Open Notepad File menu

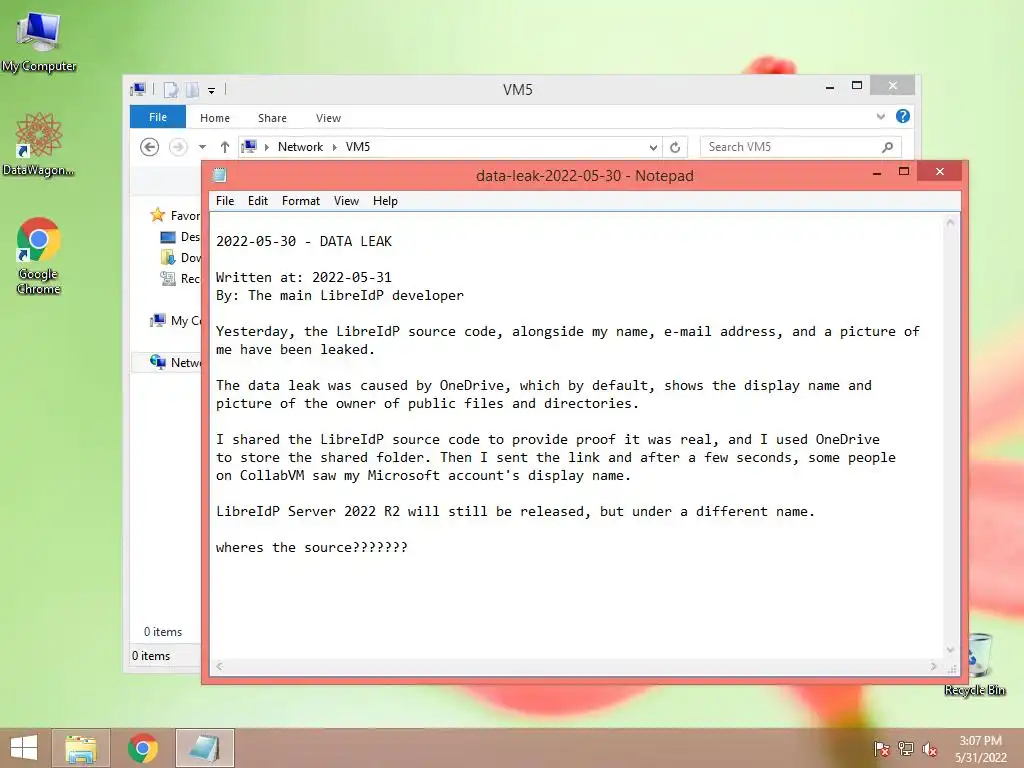pyautogui.click(x=225, y=200)
